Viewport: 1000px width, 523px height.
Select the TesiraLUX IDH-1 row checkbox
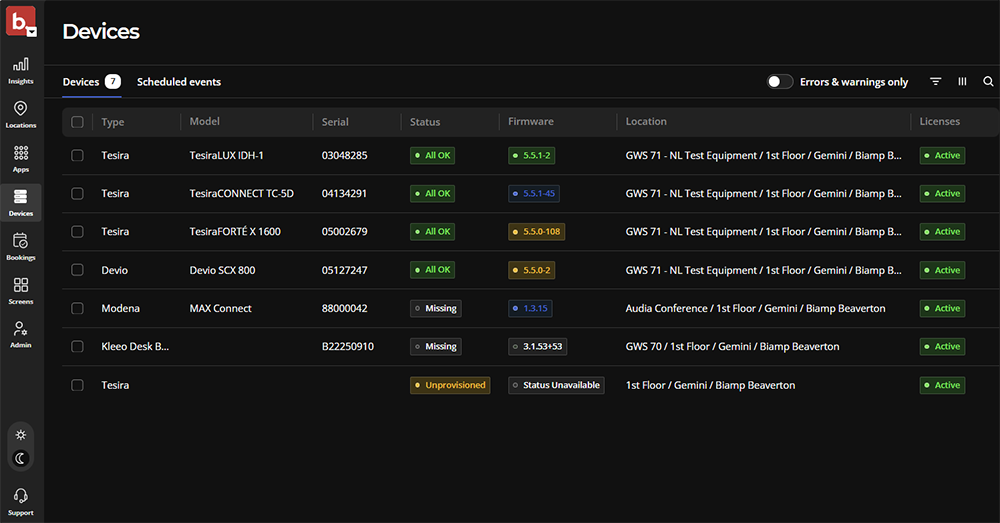click(x=77, y=155)
